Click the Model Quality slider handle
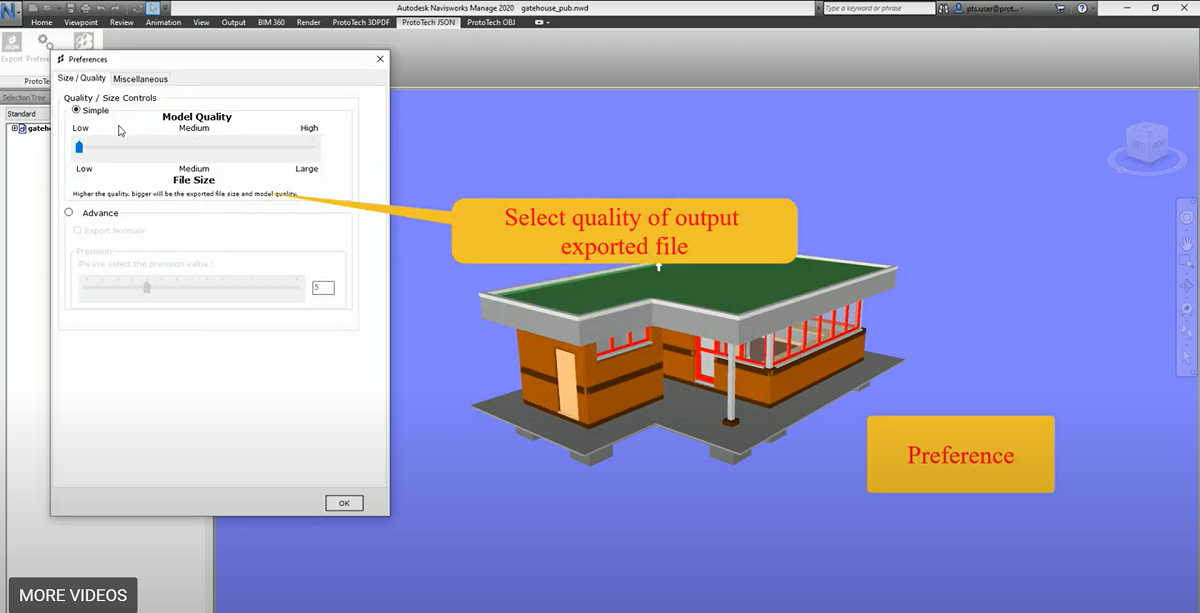This screenshot has height=613, width=1200. (79, 147)
